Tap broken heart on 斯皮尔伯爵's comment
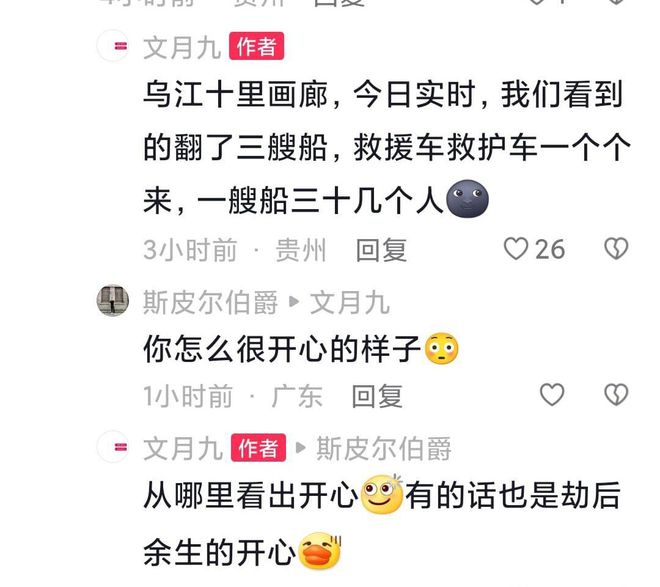Viewport: 660px width, 587px height. click(x=616, y=395)
